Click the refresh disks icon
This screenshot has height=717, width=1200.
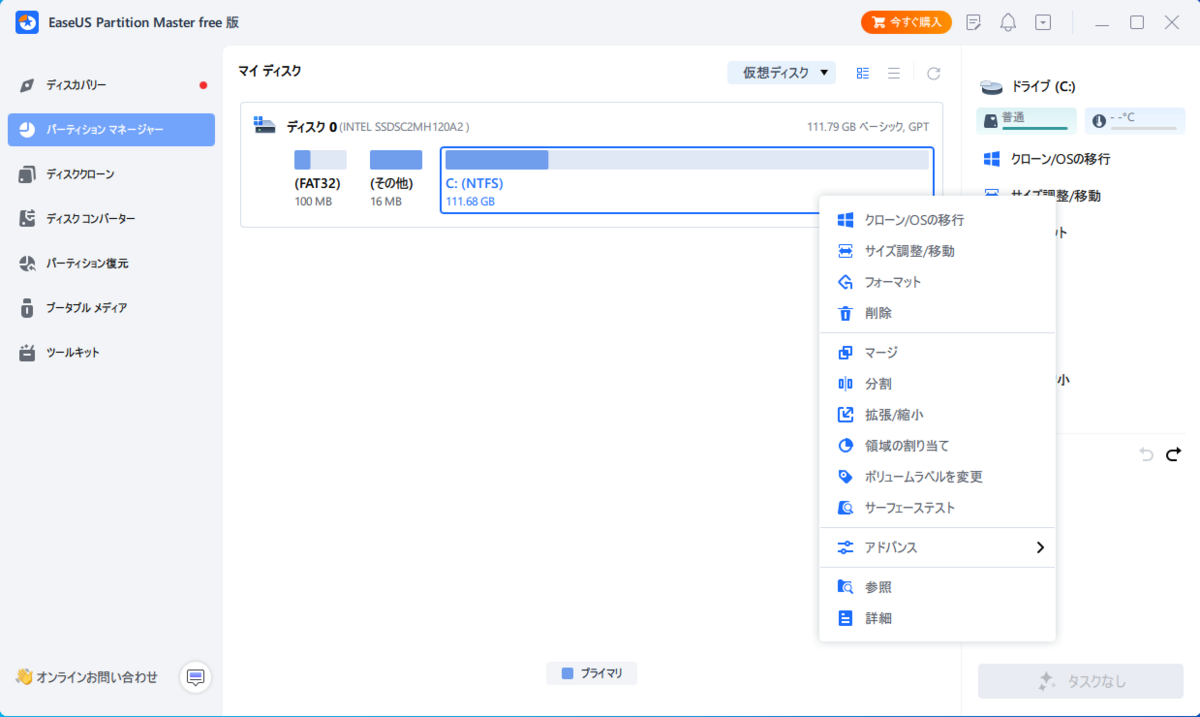[x=934, y=73]
